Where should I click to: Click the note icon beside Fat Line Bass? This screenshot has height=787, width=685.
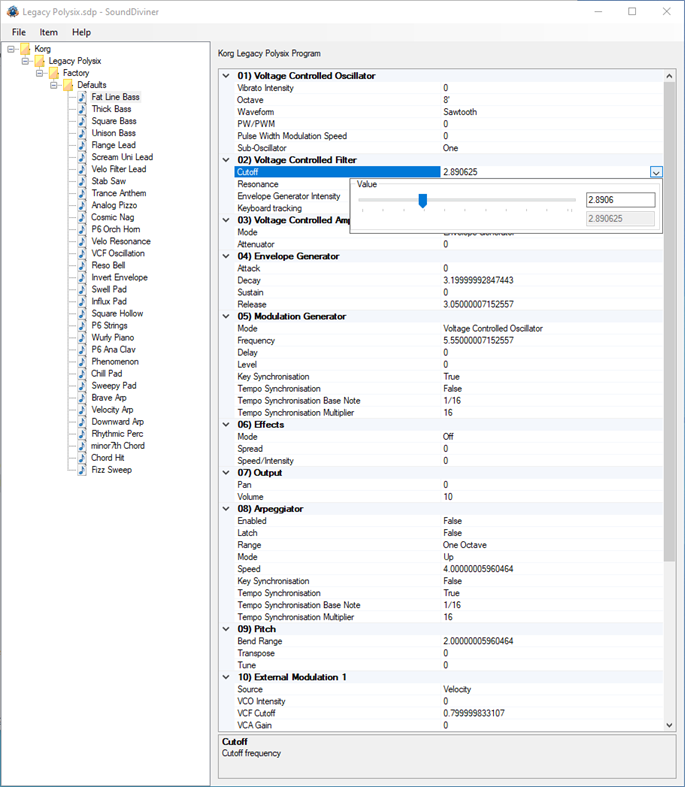point(82,97)
